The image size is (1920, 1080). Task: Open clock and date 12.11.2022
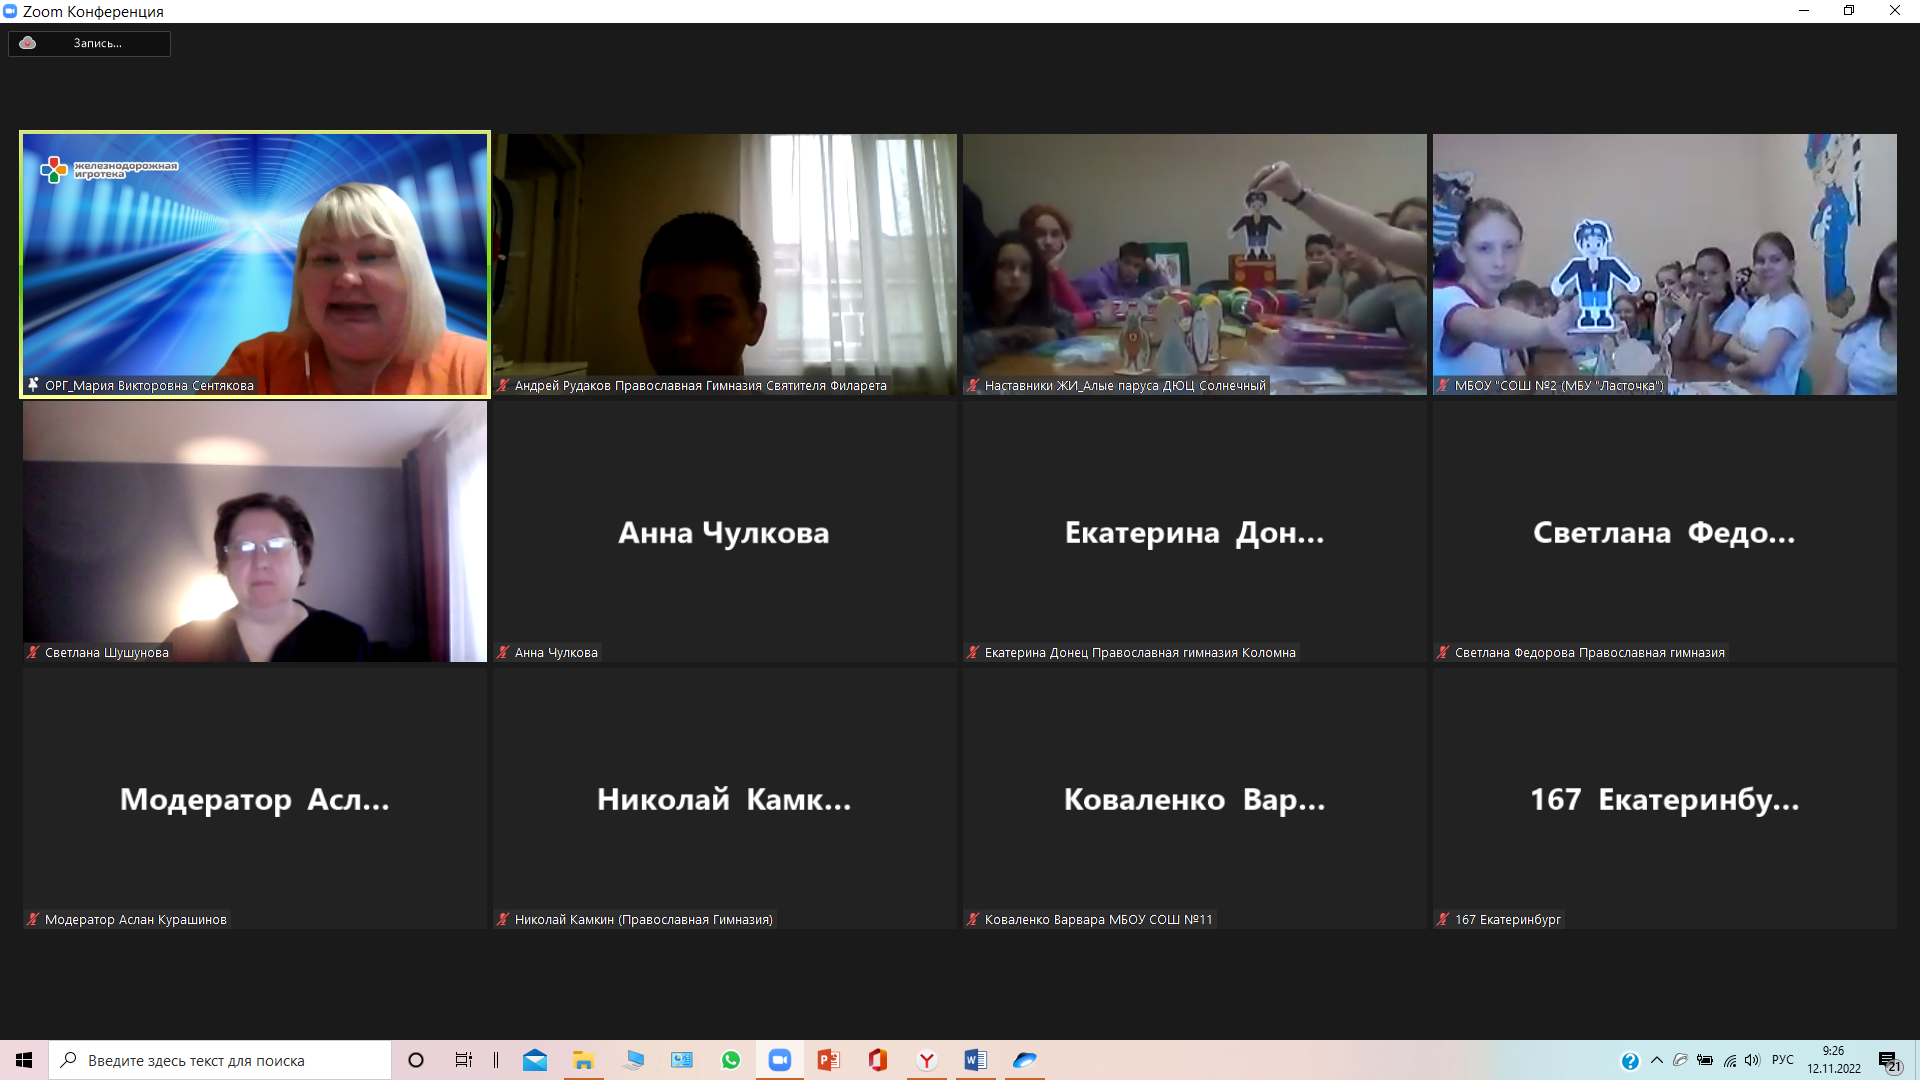click(1833, 1060)
